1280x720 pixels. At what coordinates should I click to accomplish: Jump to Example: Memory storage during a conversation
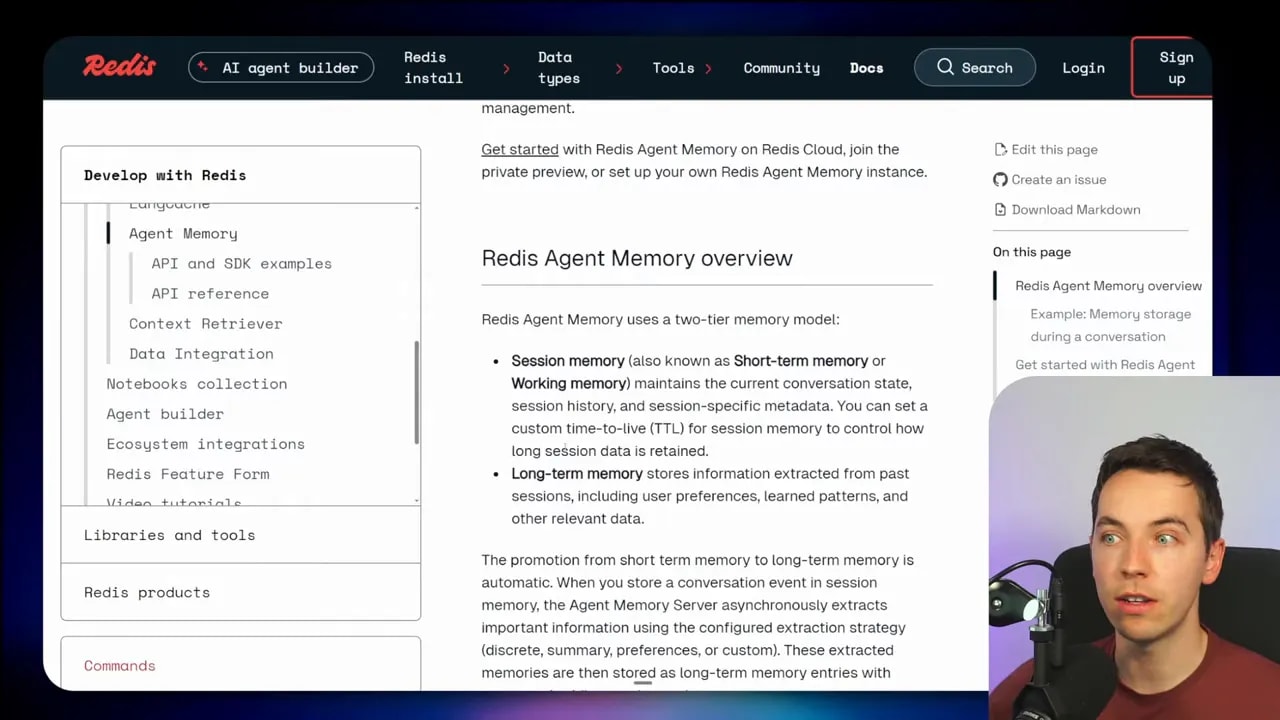(x=1110, y=325)
